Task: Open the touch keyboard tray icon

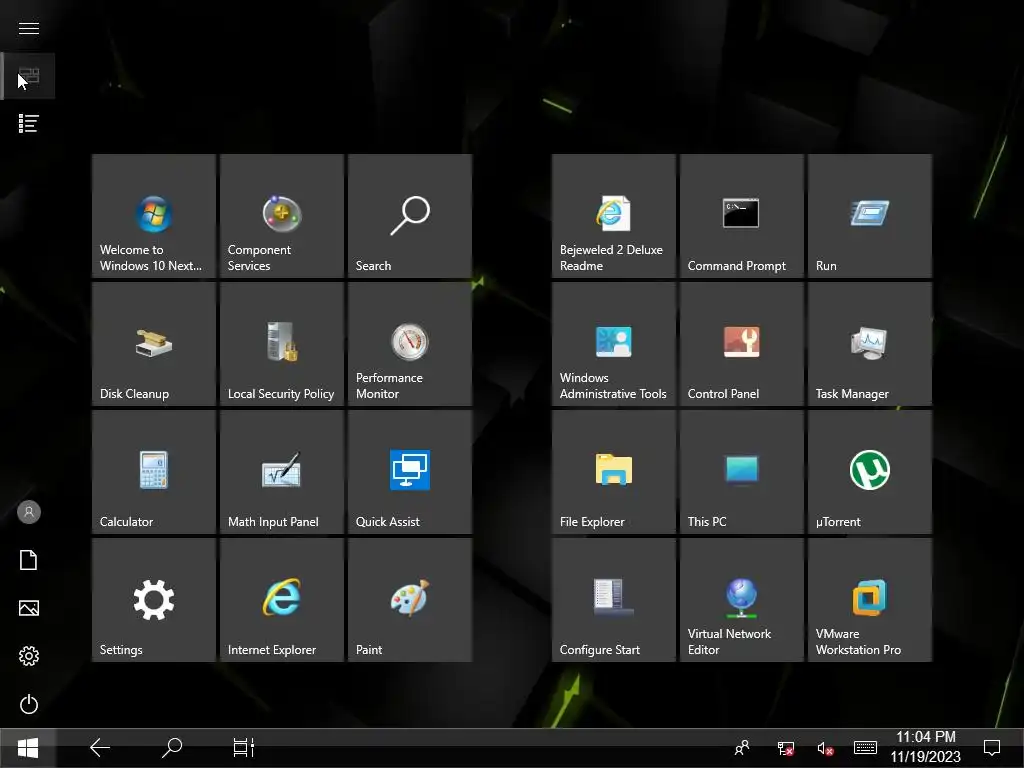Action: [865, 748]
